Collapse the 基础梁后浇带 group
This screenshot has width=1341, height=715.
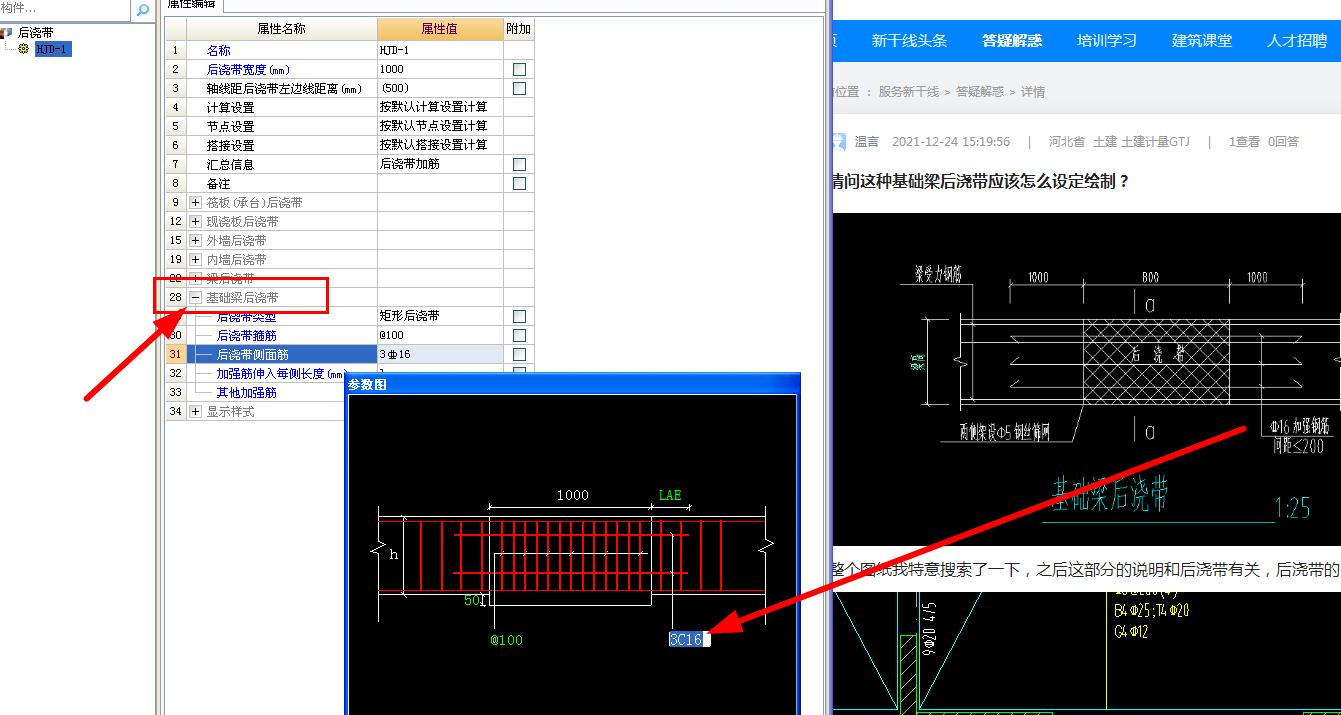pos(196,298)
